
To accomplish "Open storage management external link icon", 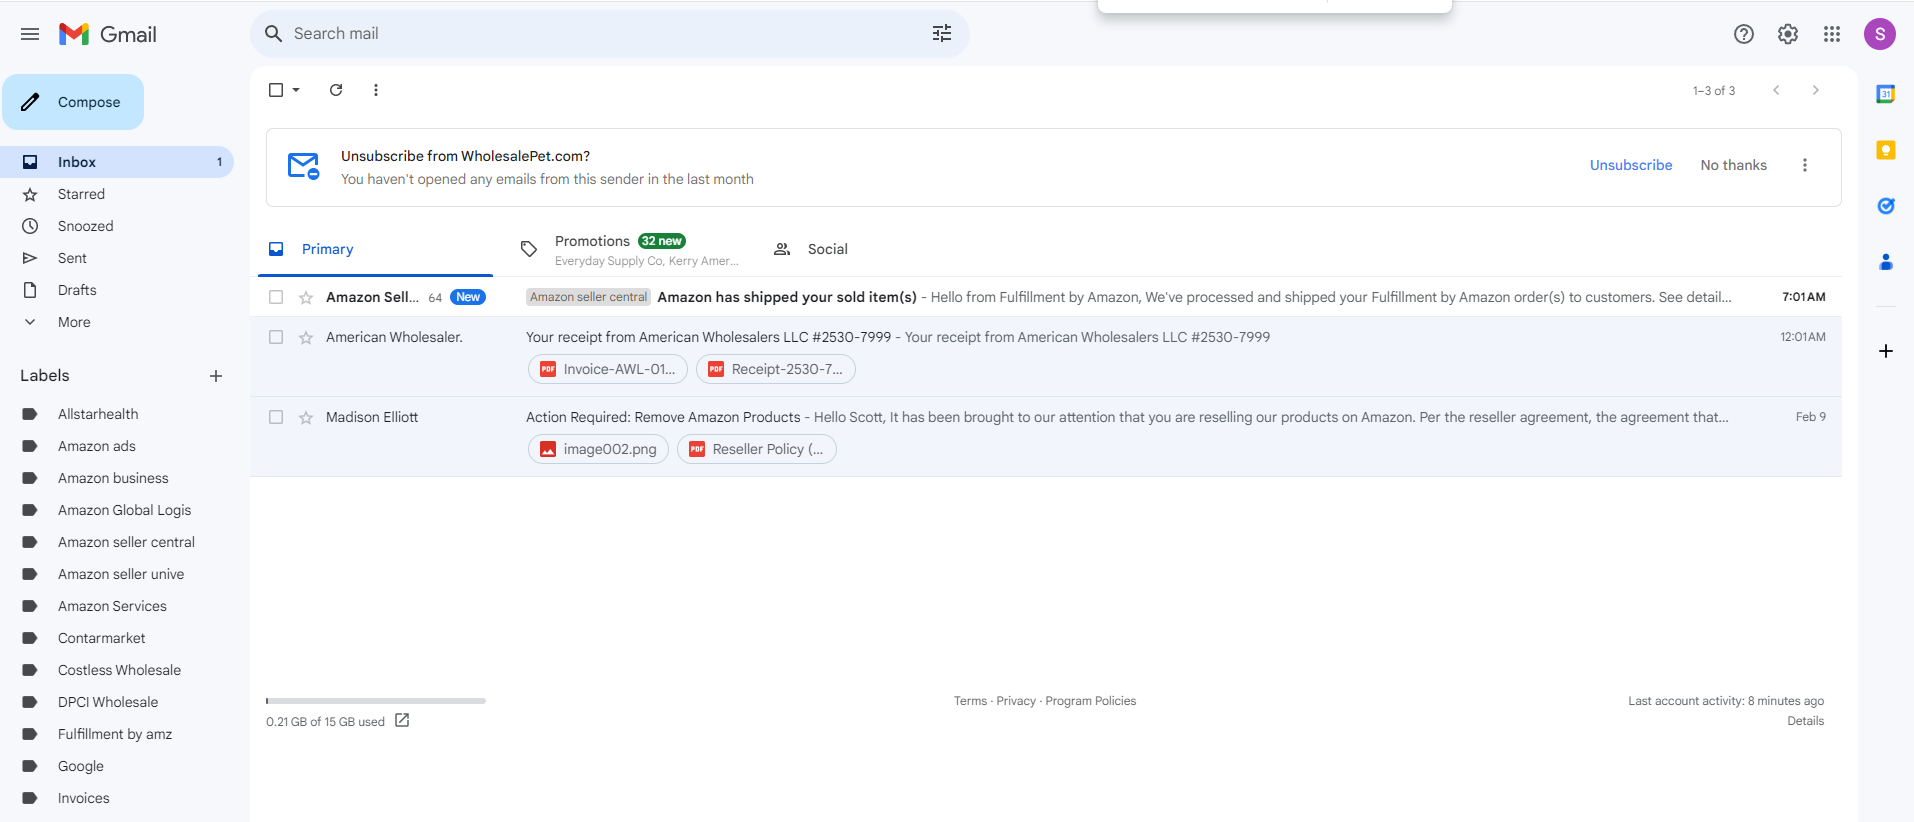I will (402, 720).
